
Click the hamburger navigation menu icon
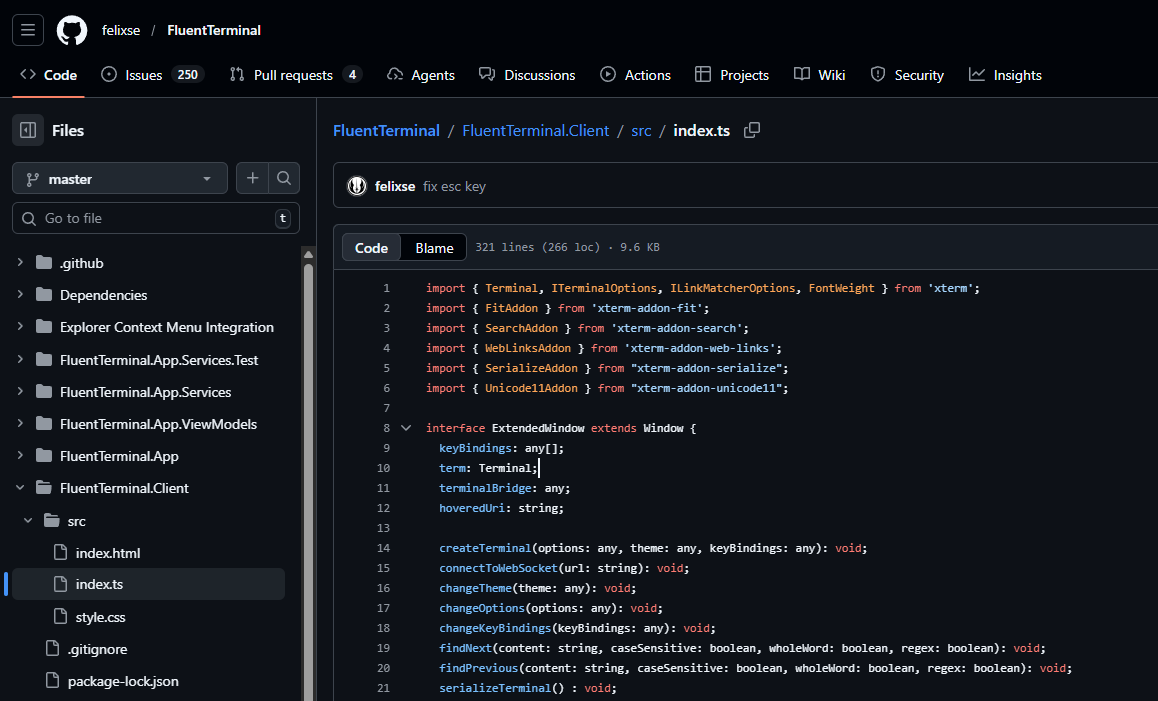(x=27, y=30)
